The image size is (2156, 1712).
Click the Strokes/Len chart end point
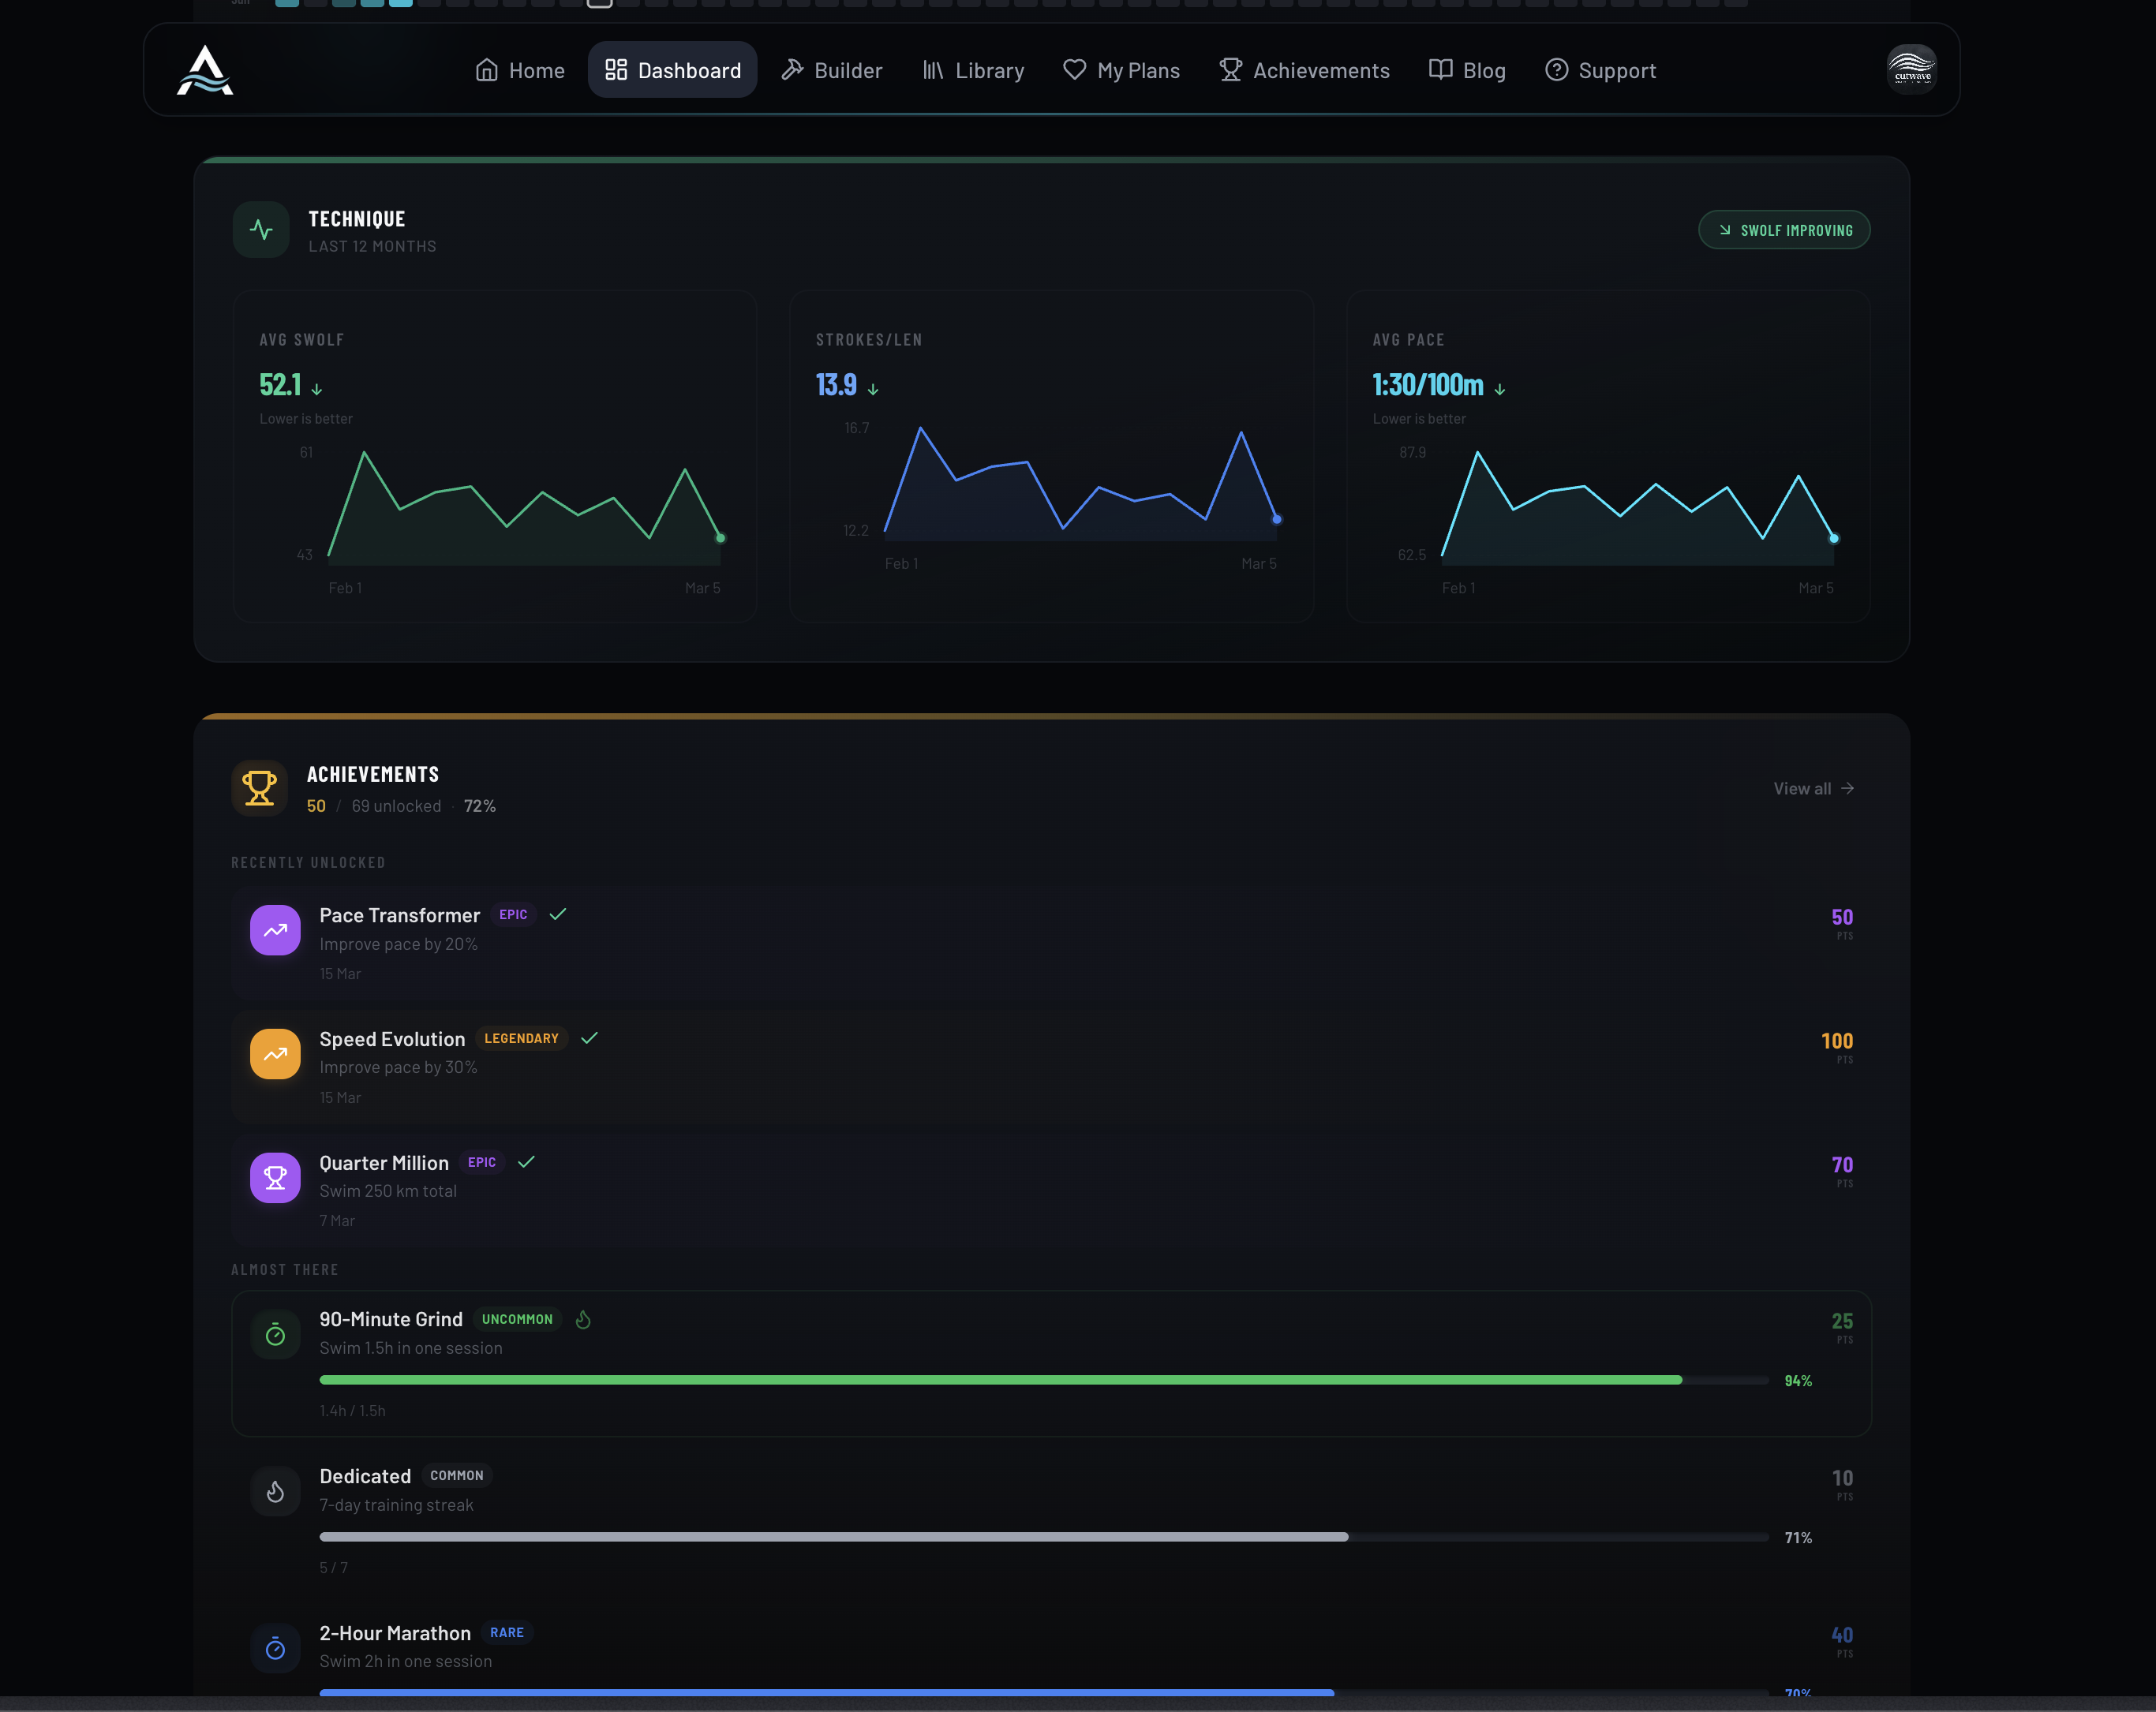[x=1276, y=519]
